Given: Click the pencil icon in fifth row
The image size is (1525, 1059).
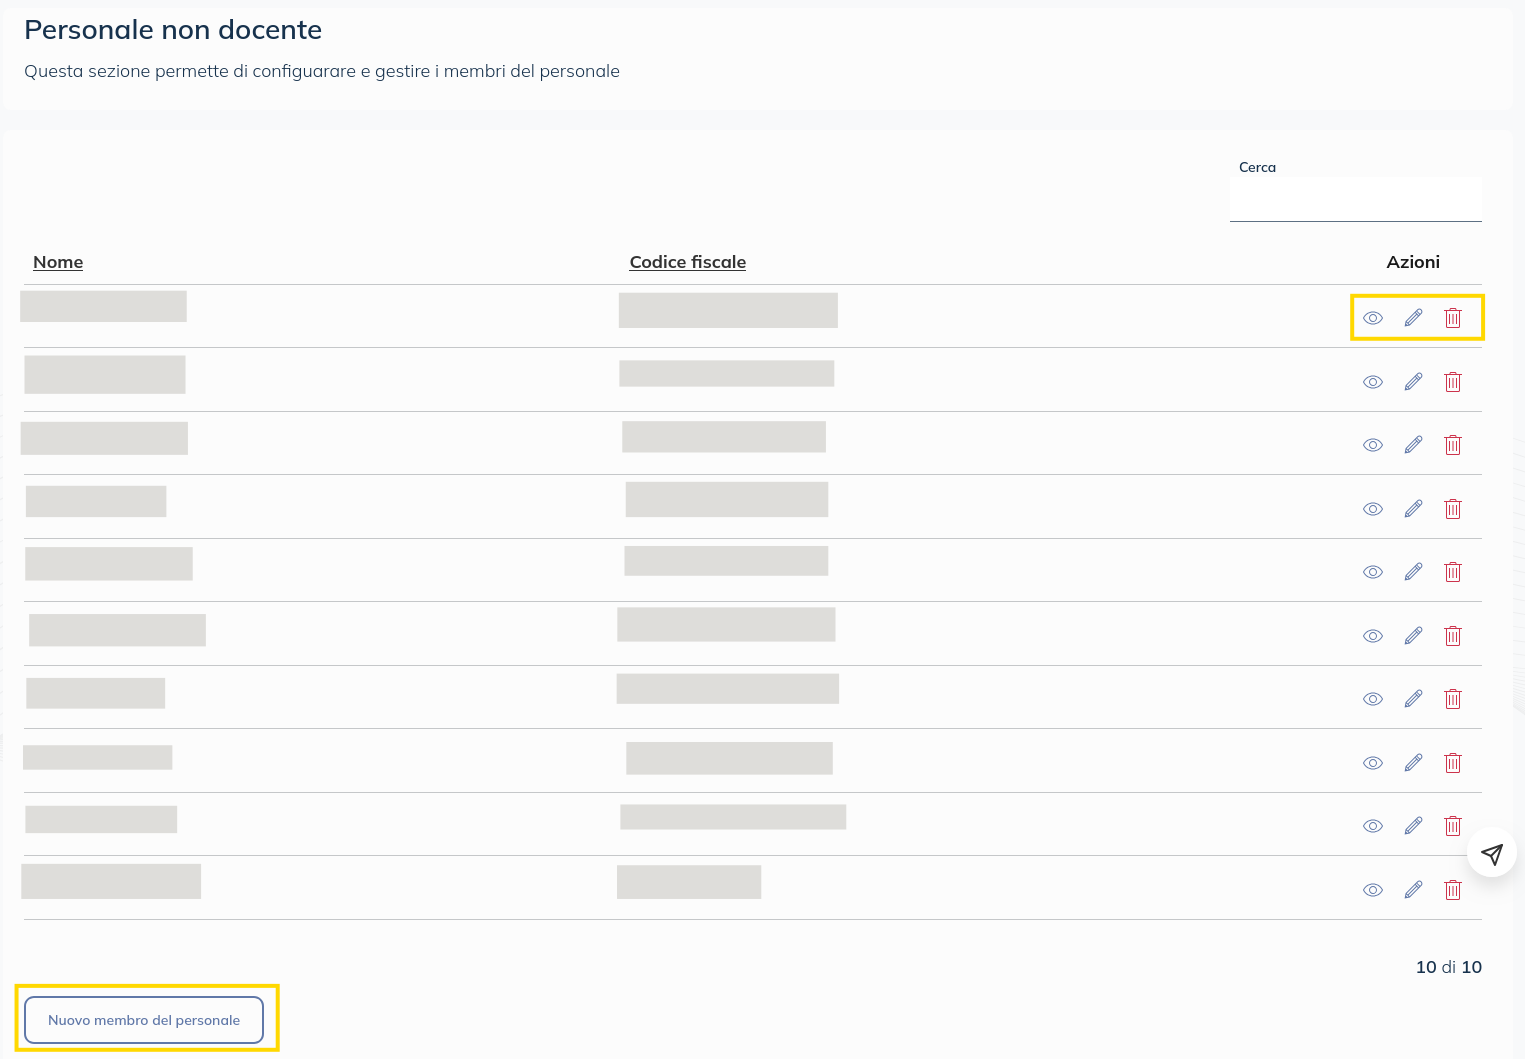Looking at the screenshot, I should pyautogui.click(x=1413, y=572).
